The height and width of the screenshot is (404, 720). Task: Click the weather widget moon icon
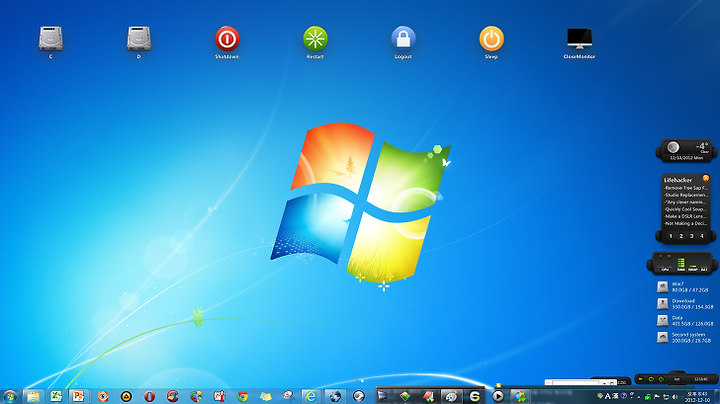673,147
